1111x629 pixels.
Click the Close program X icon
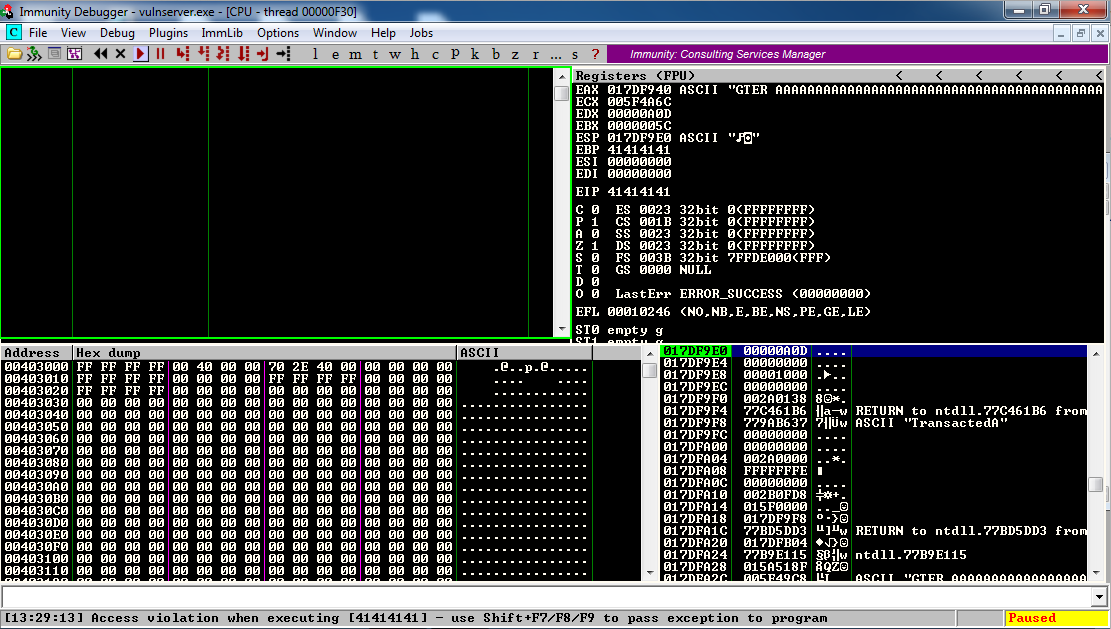pos(120,54)
